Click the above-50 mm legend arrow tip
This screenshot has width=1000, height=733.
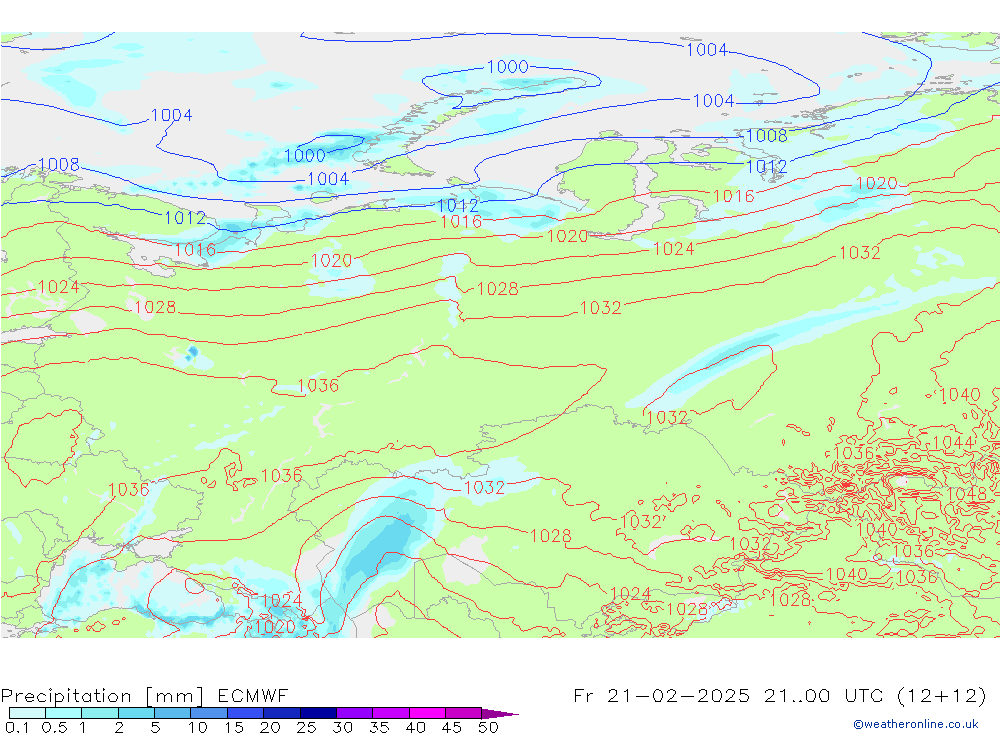pyautogui.click(x=501, y=713)
